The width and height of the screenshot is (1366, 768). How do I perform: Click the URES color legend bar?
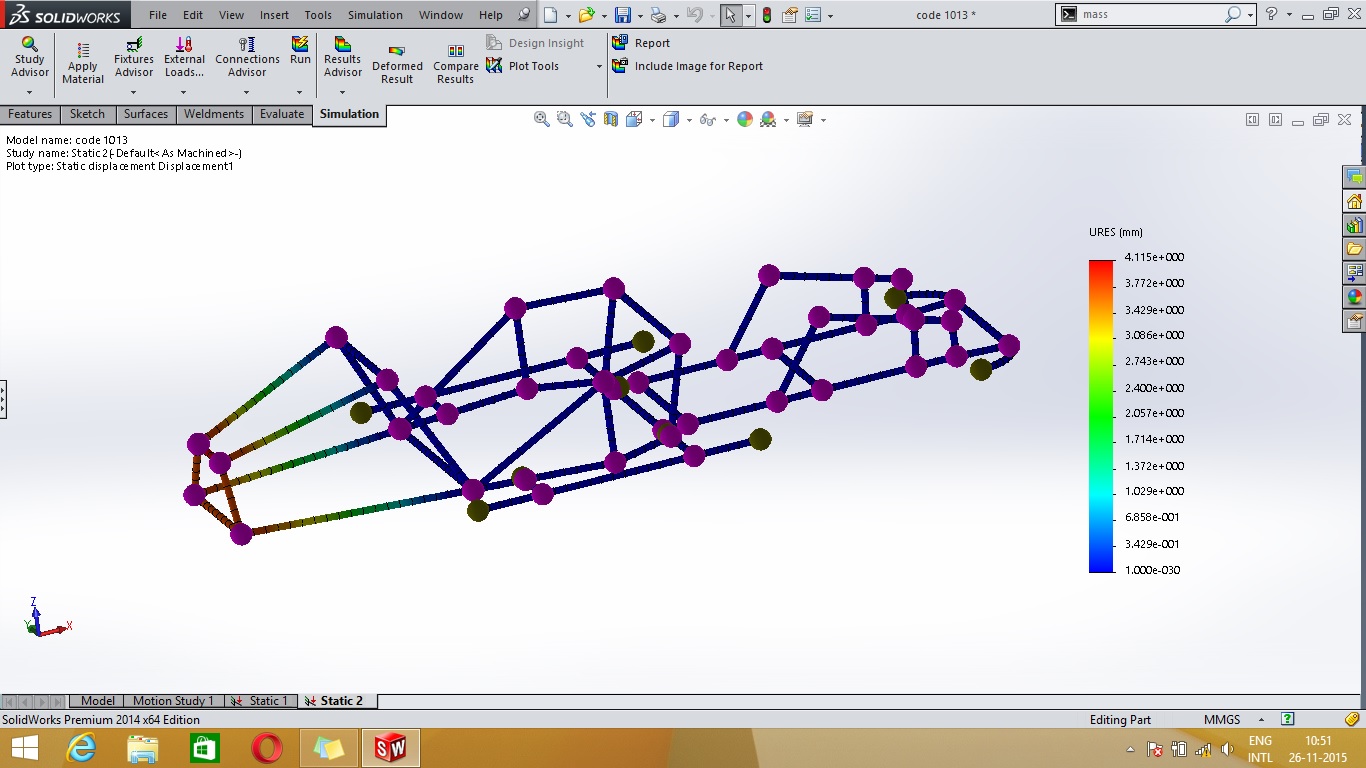point(1100,415)
